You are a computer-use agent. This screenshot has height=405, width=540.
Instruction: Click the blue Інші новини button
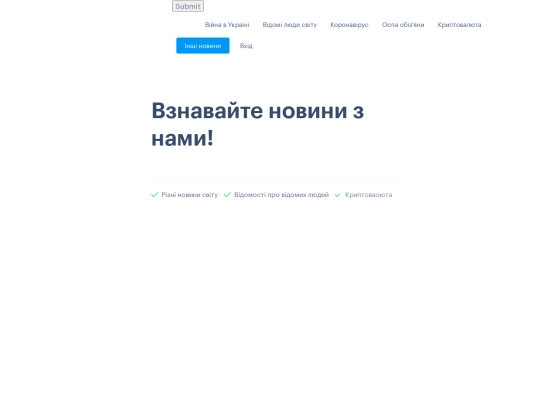click(x=203, y=45)
